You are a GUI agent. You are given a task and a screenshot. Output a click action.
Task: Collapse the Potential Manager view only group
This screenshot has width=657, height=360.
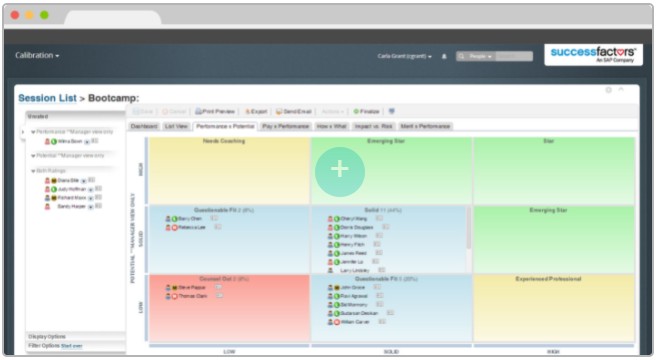33,156
